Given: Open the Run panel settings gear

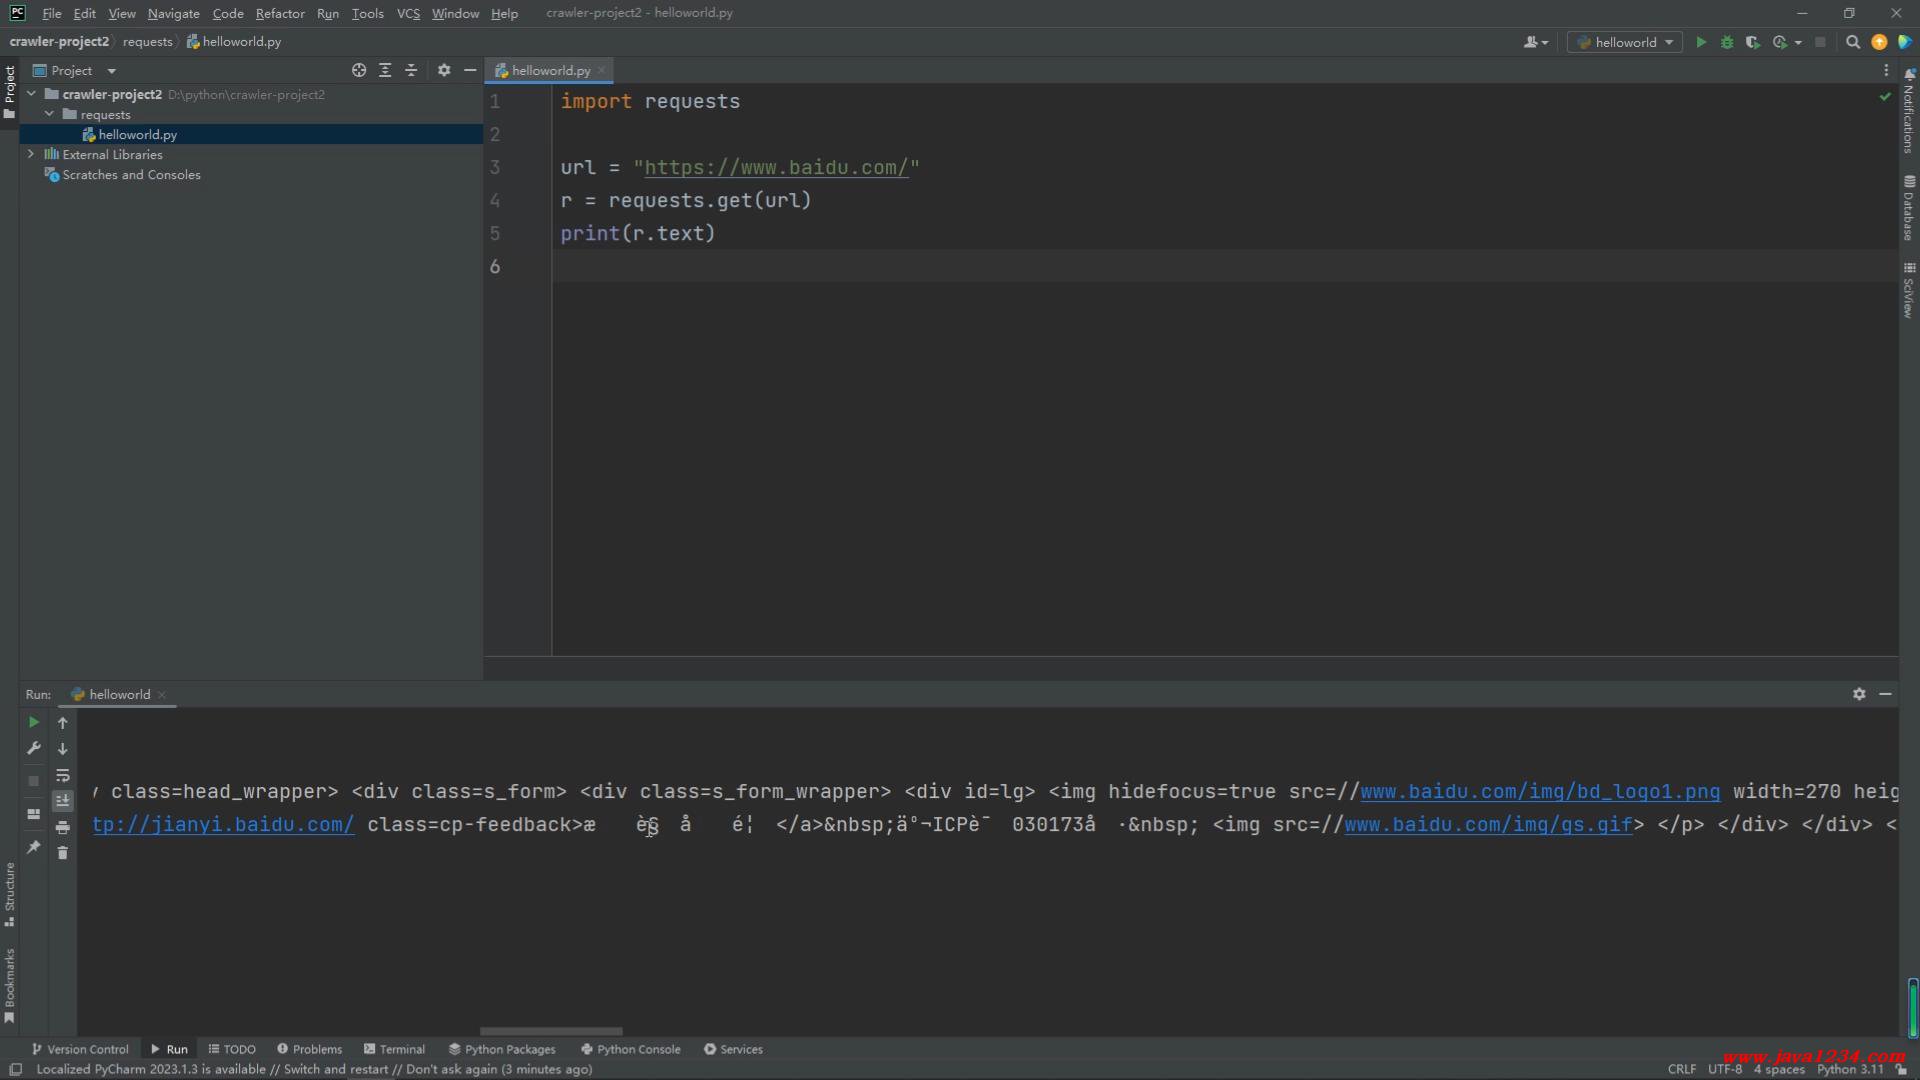Looking at the screenshot, I should pos(1859,694).
